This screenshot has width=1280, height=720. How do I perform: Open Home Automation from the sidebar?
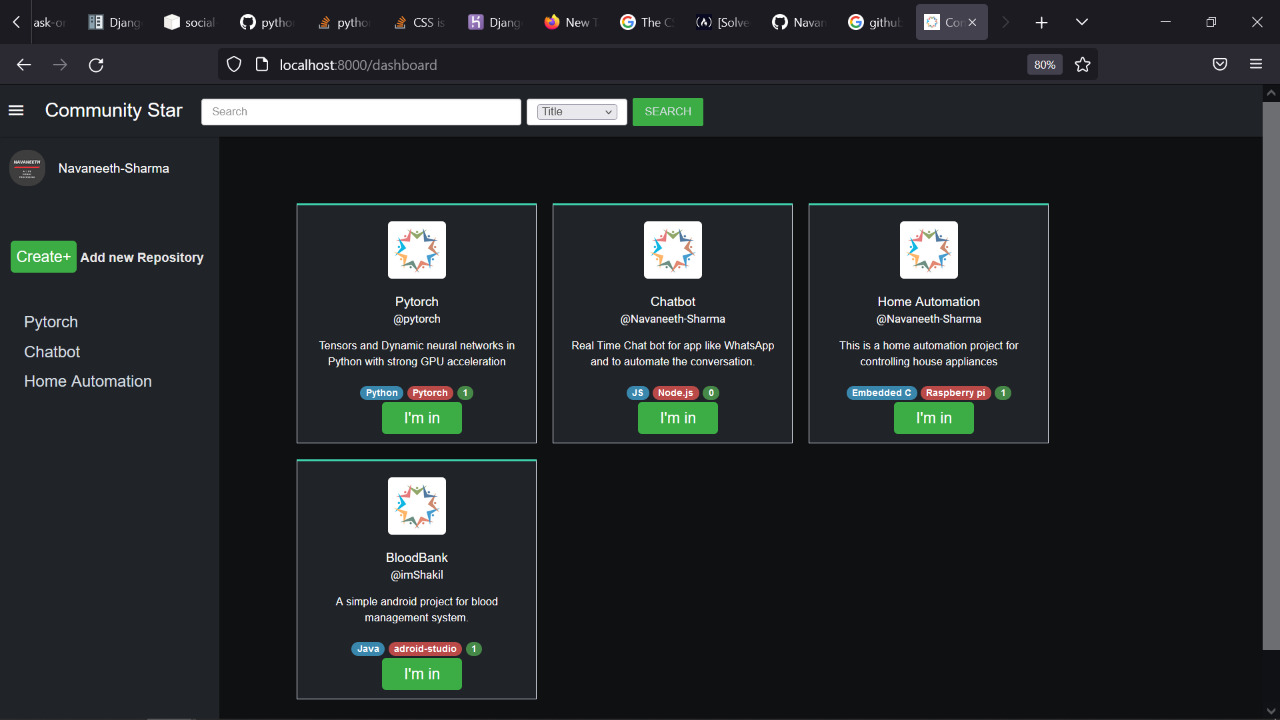(x=87, y=381)
